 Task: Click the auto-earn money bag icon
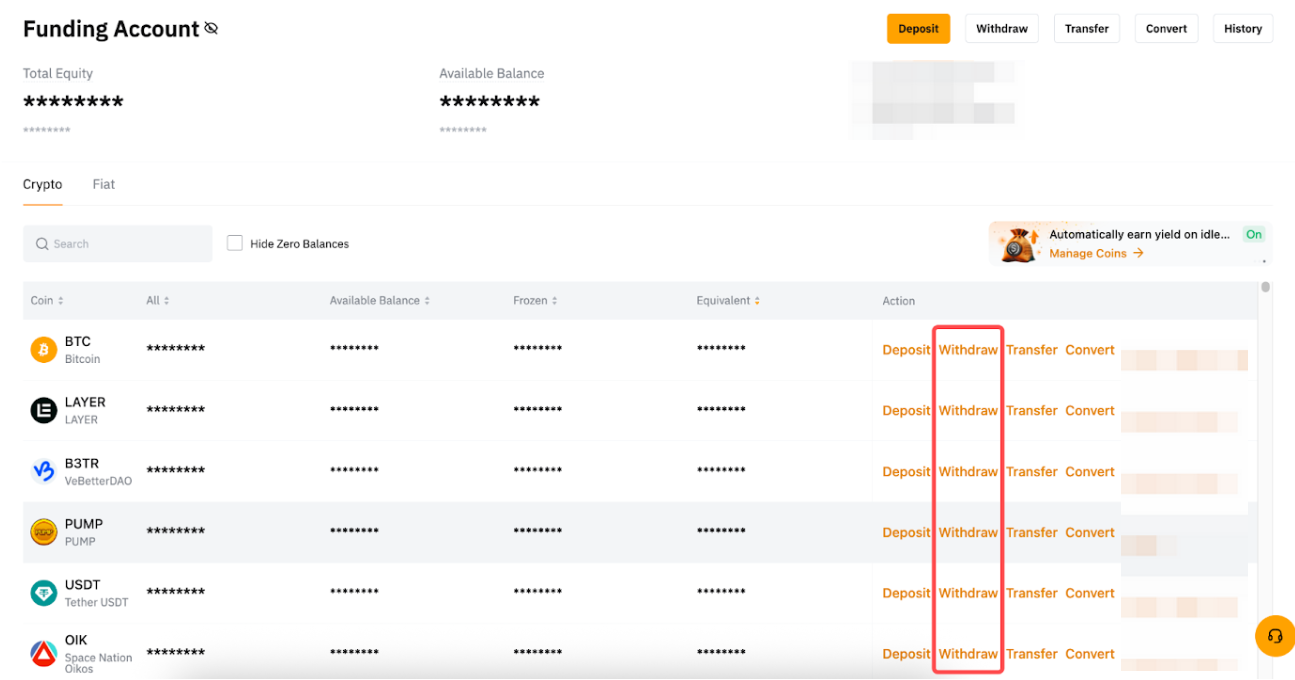pyautogui.click(x=1019, y=243)
